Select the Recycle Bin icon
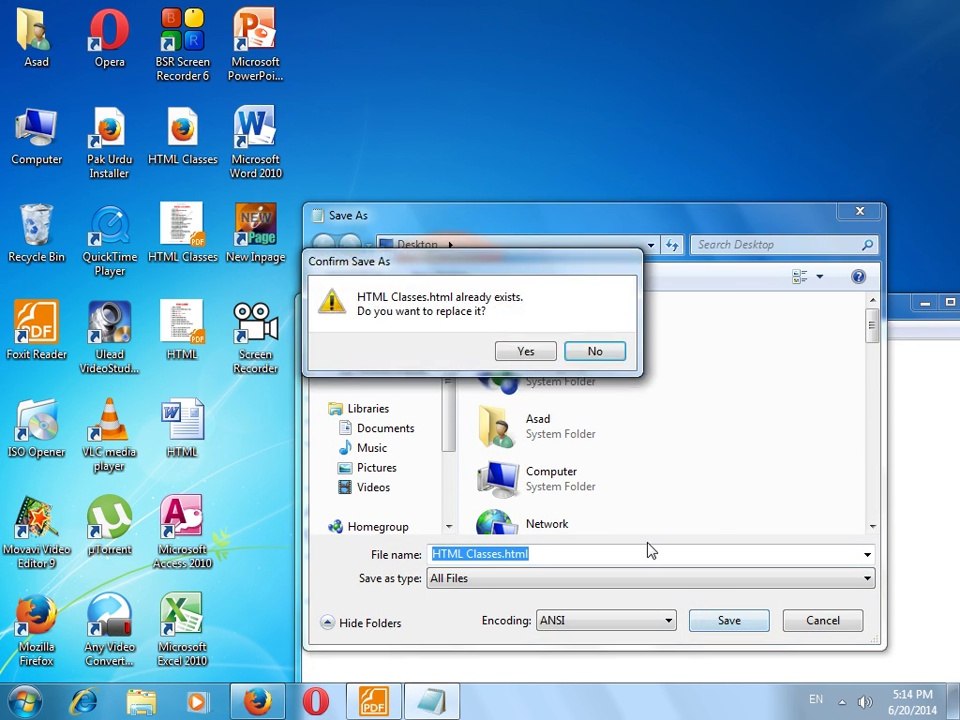 pyautogui.click(x=36, y=233)
